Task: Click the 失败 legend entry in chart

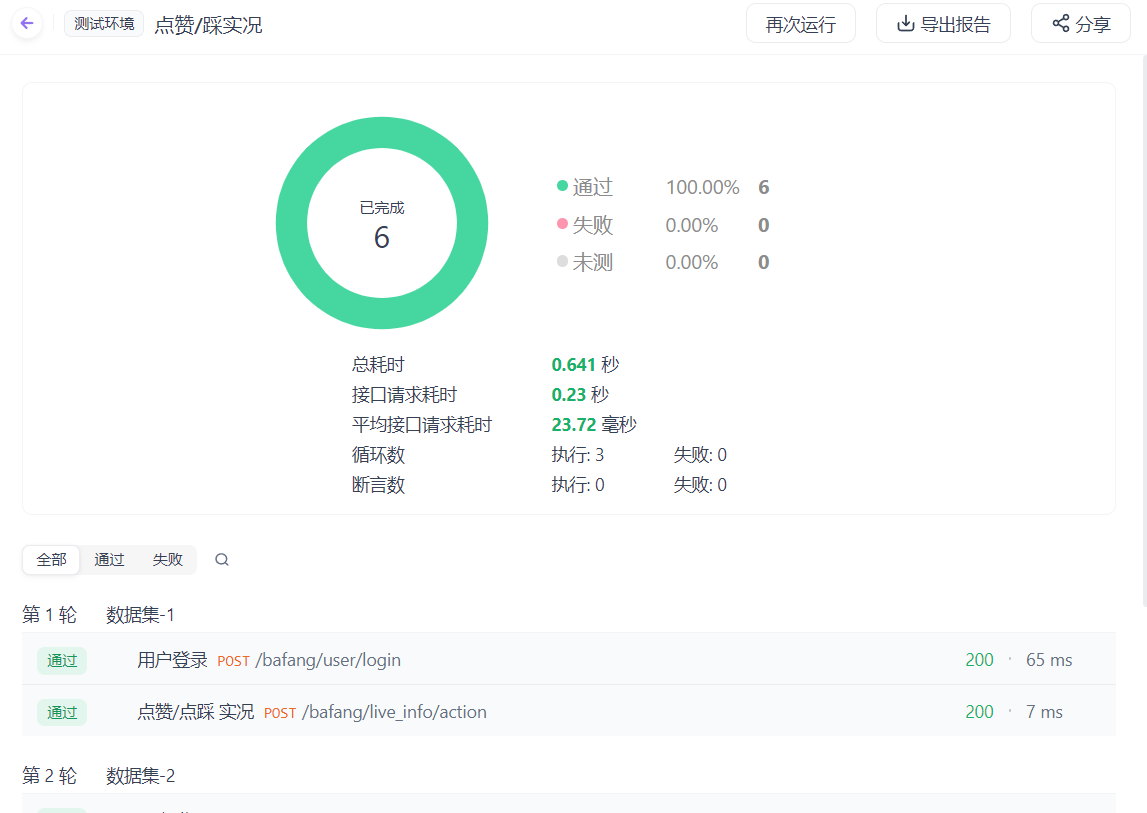Action: (x=585, y=225)
